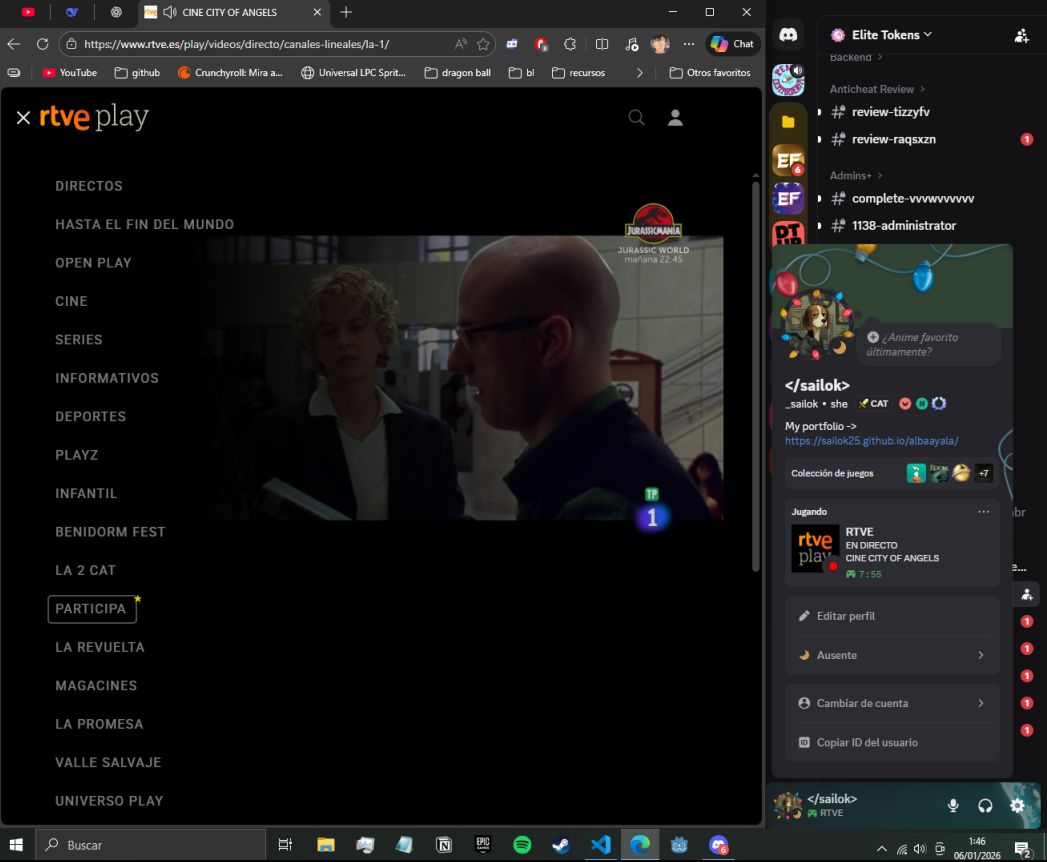Viewport: 1047px width, 862px height.
Task: Go to CINE section
Action: pos(71,301)
